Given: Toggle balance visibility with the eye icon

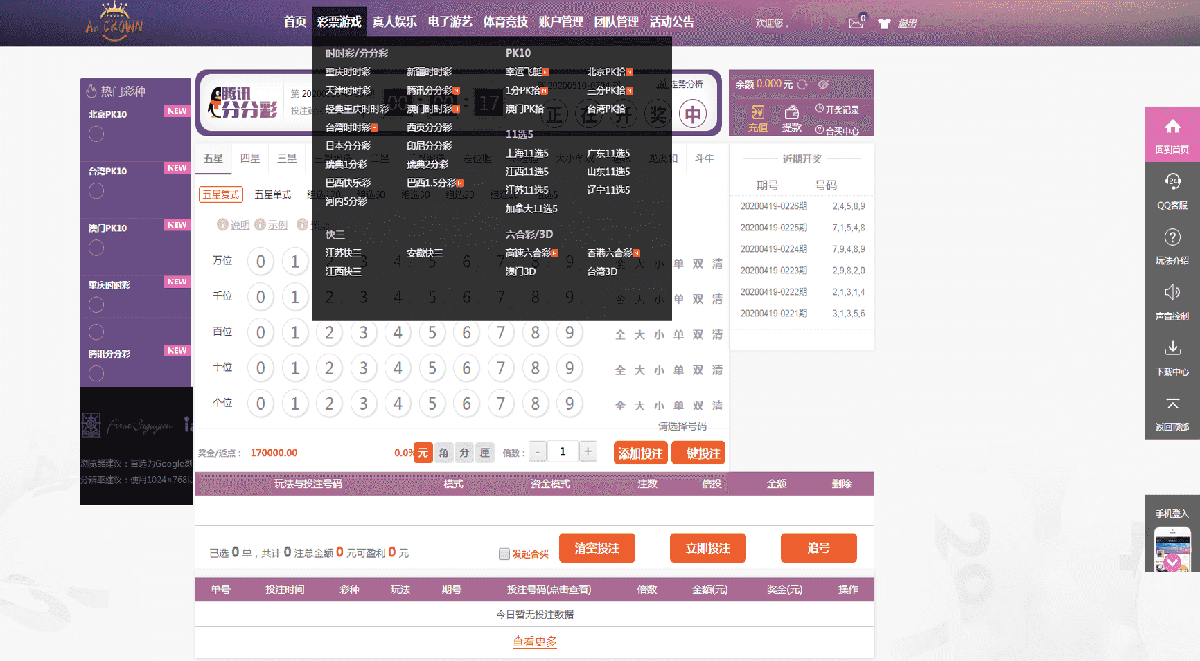Looking at the screenshot, I should point(823,84).
